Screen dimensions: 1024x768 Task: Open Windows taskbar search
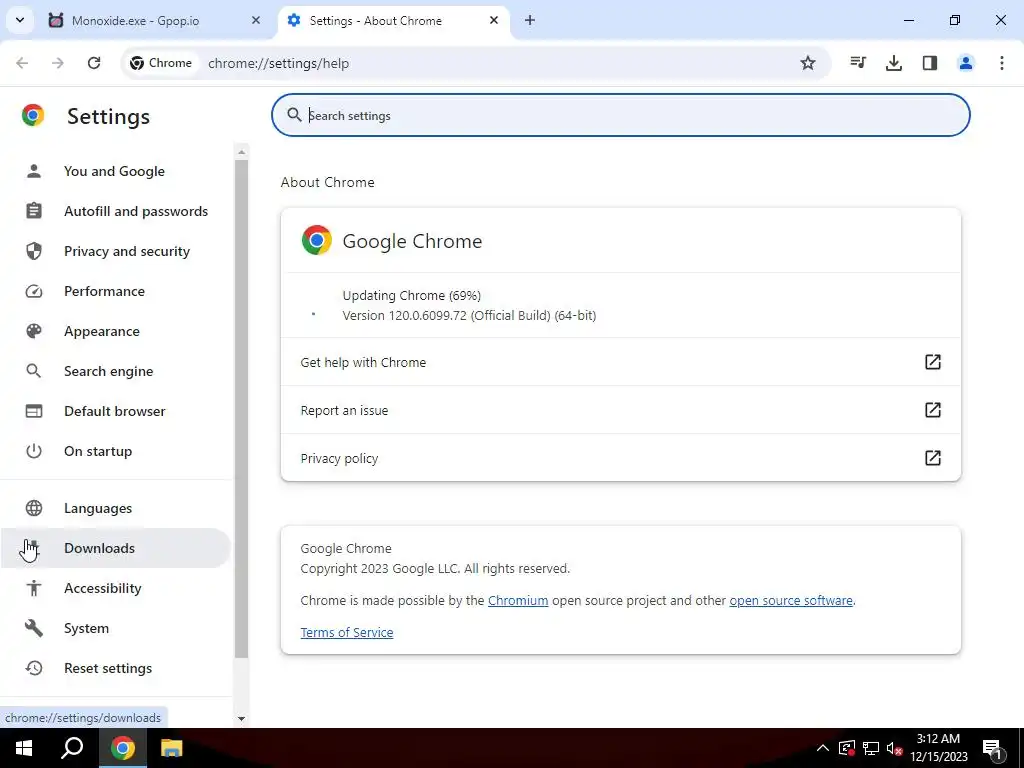72,748
